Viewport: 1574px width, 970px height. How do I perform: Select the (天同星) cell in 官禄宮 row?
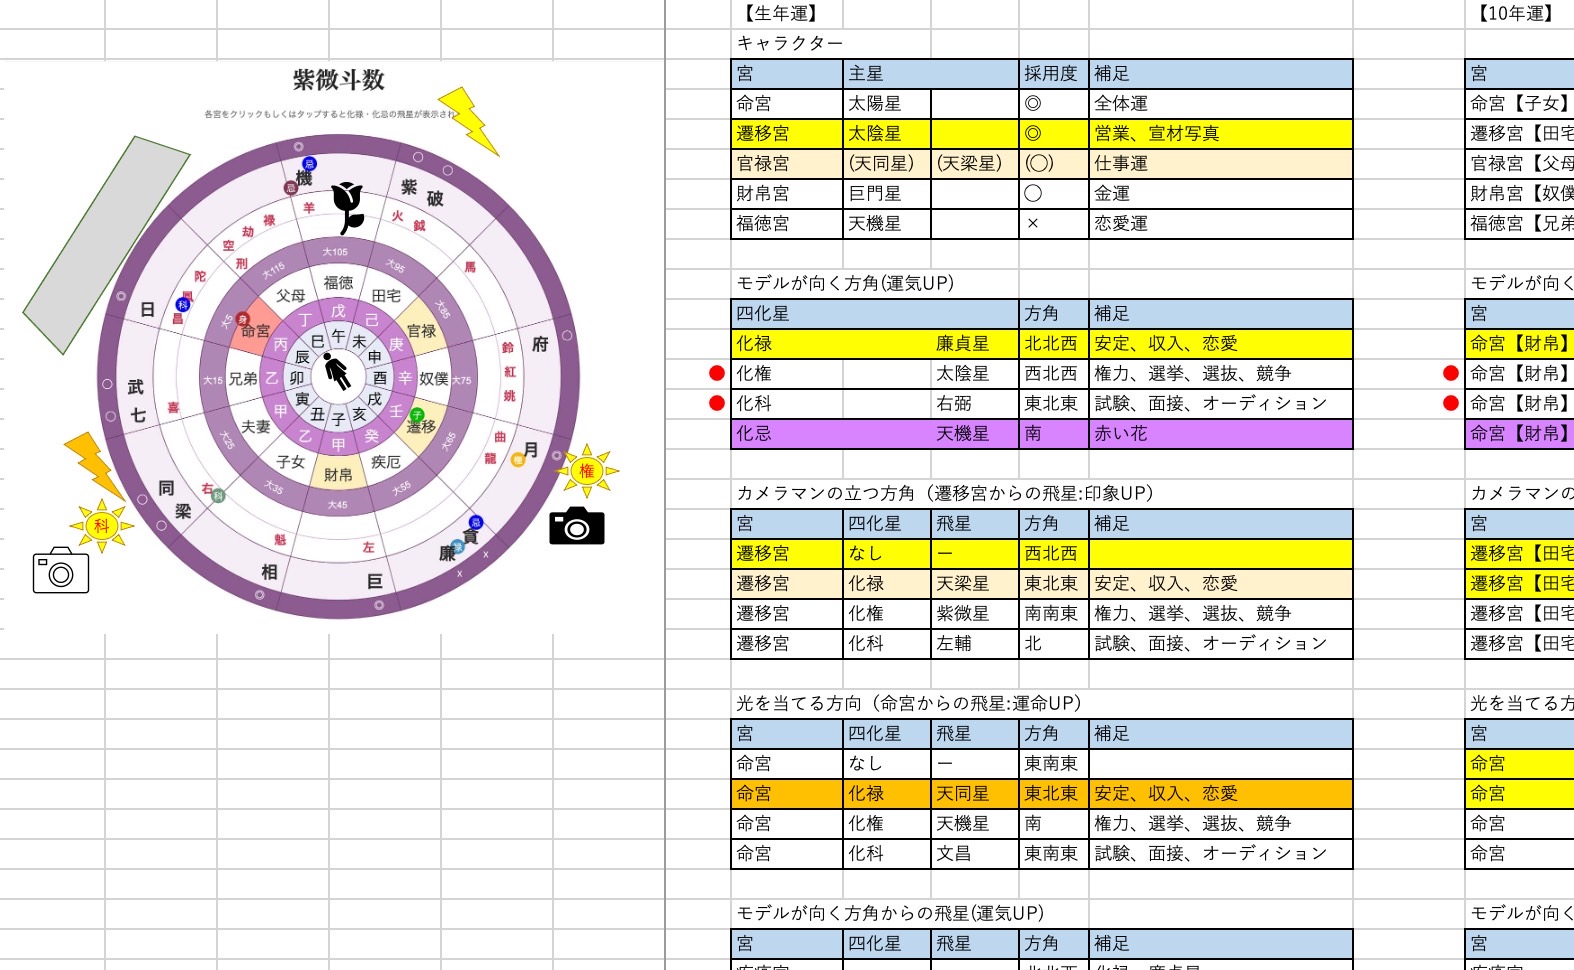point(886,164)
